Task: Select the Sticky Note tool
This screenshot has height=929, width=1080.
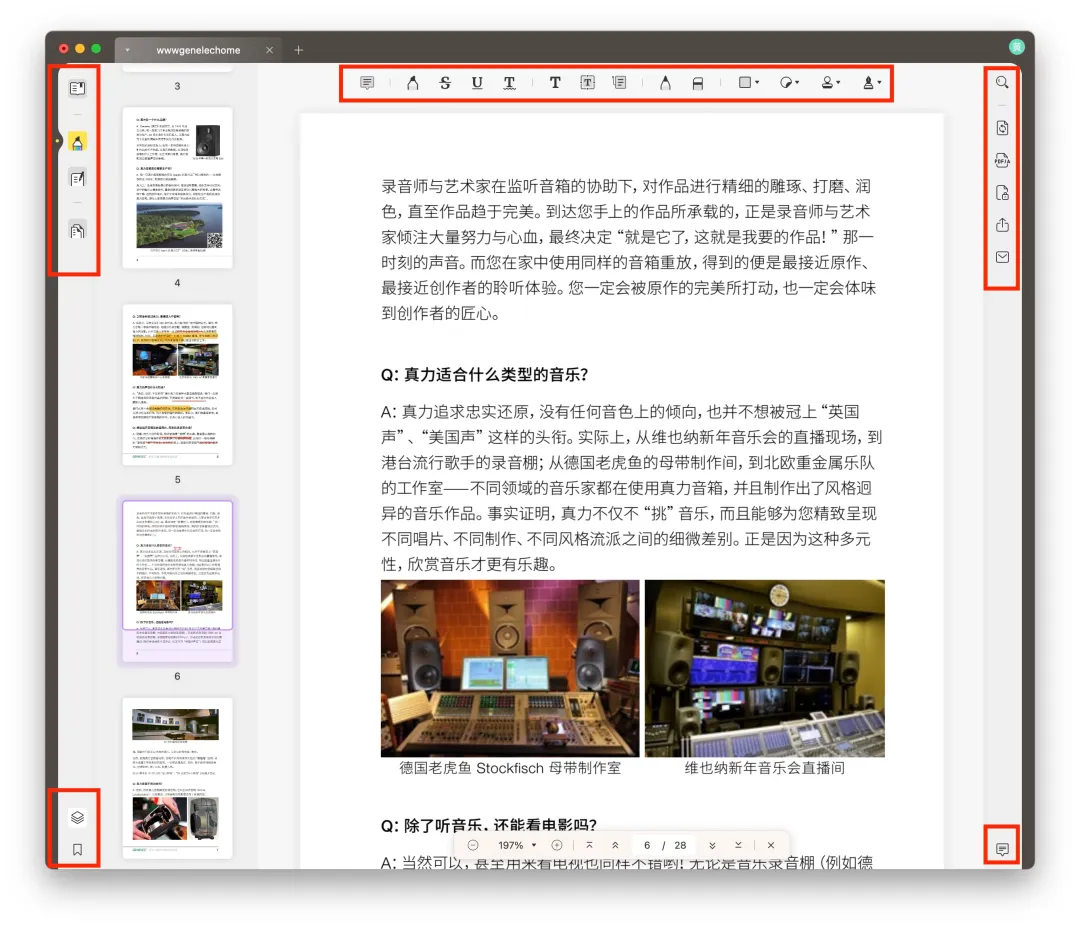Action: tap(367, 83)
